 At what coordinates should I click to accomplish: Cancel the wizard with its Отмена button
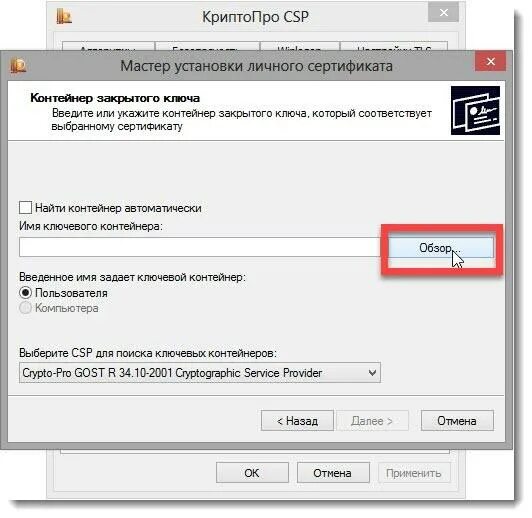click(x=457, y=421)
